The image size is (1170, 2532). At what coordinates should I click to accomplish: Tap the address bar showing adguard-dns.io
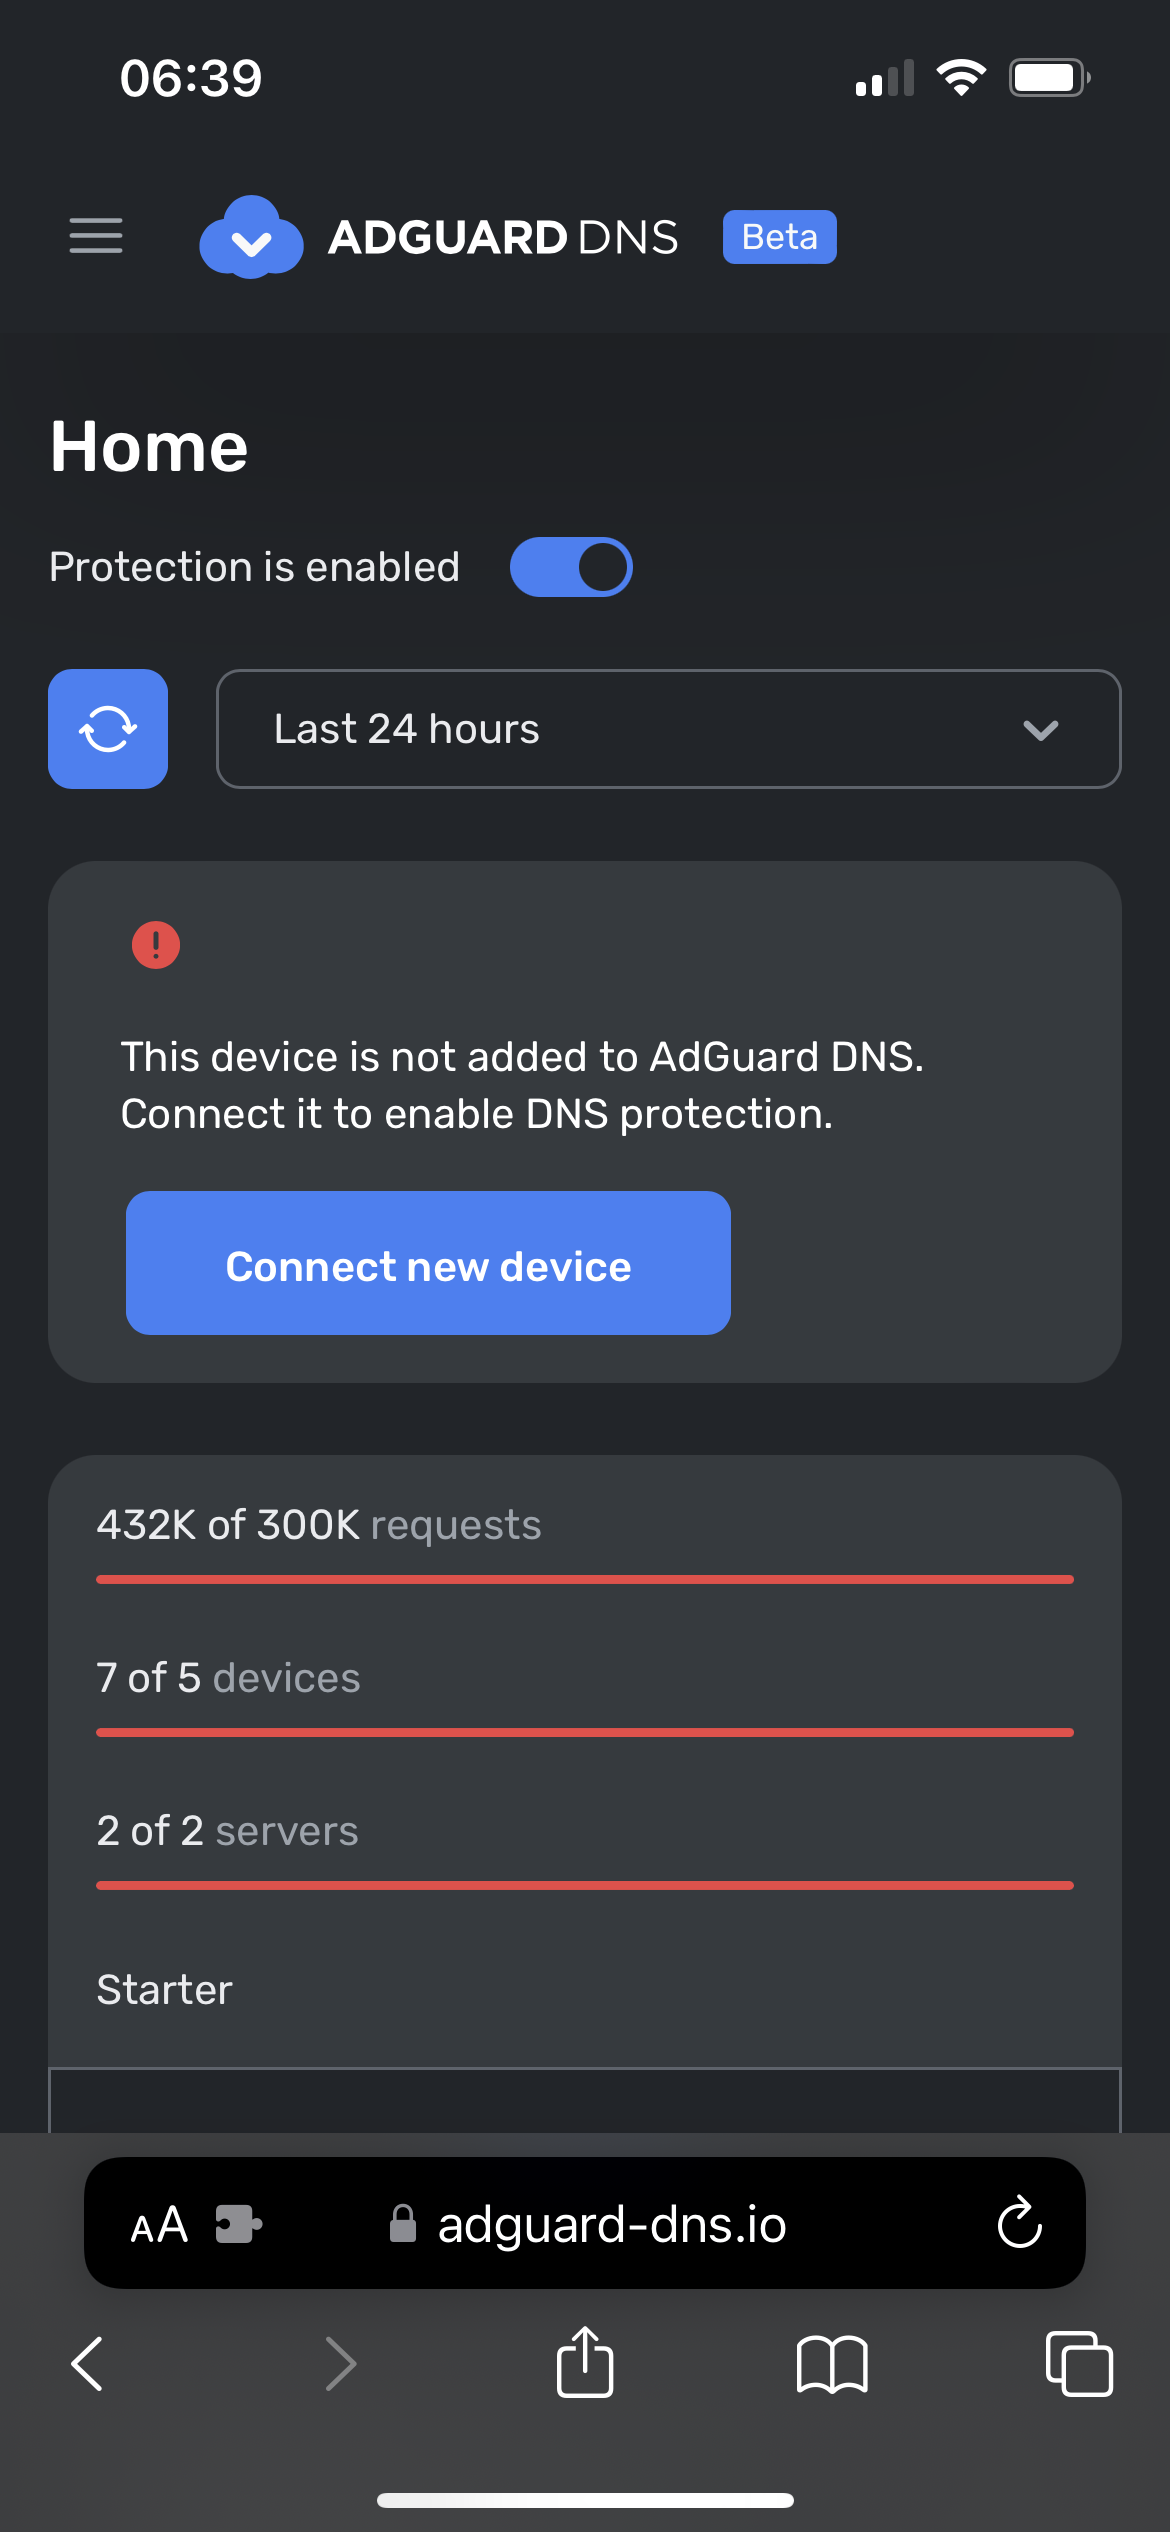610,2224
